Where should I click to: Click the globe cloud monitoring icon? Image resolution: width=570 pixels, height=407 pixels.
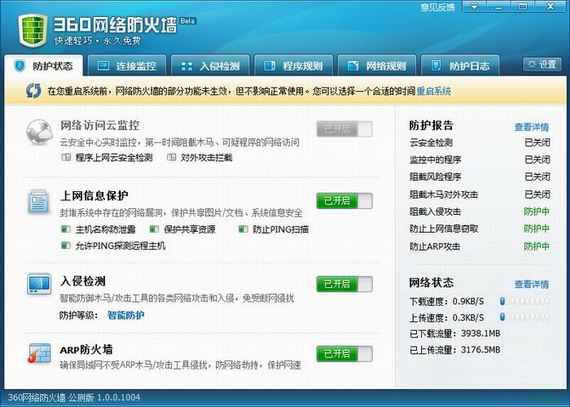pyautogui.click(x=39, y=132)
